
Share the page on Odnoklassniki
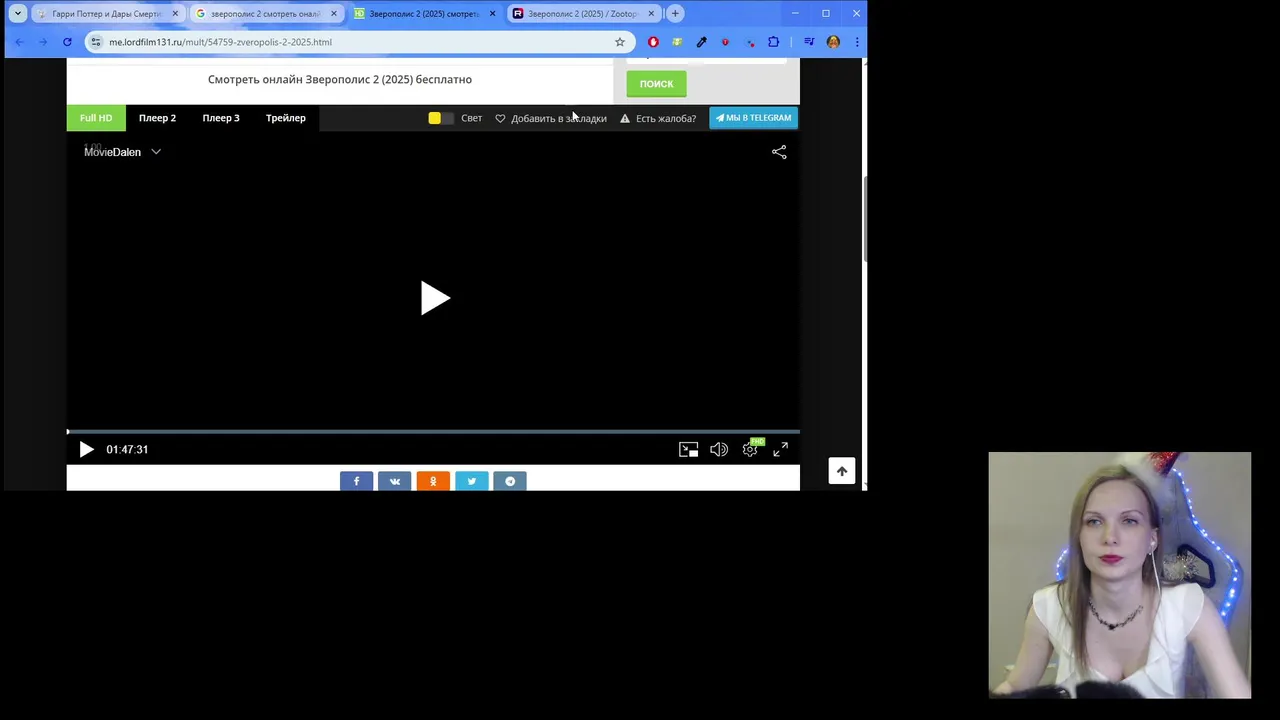point(433,481)
